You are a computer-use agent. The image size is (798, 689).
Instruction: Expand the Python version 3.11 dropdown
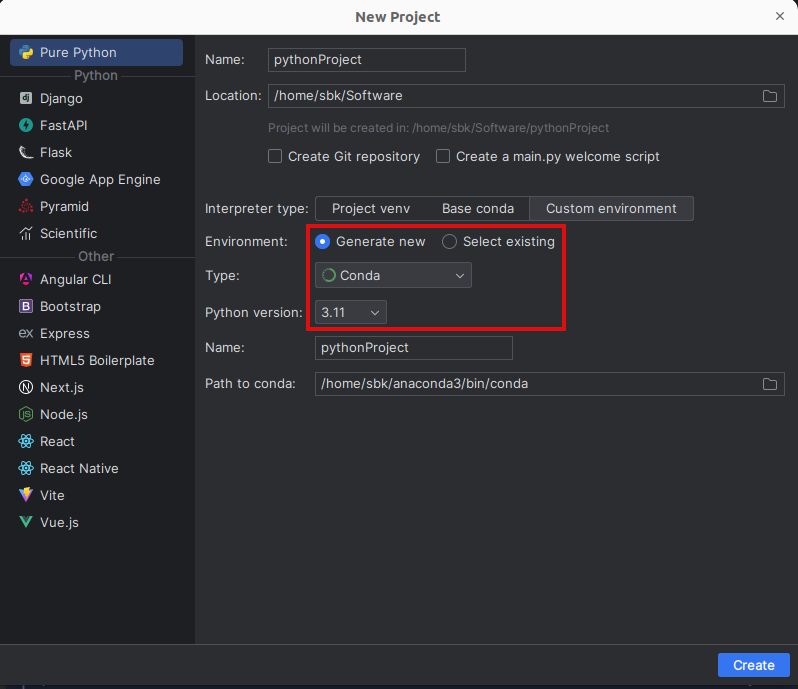click(350, 313)
